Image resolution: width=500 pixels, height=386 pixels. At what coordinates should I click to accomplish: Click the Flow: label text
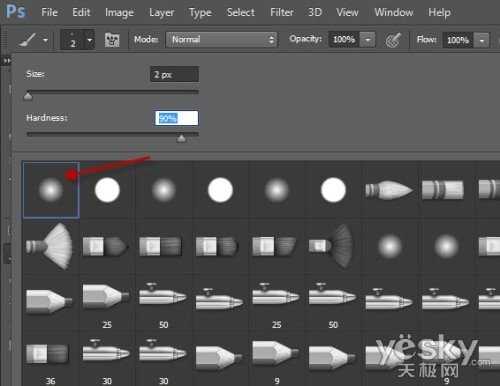[x=426, y=40]
